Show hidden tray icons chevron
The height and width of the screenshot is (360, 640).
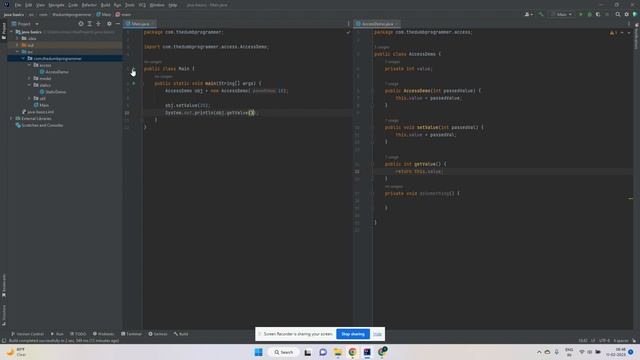click(x=539, y=352)
